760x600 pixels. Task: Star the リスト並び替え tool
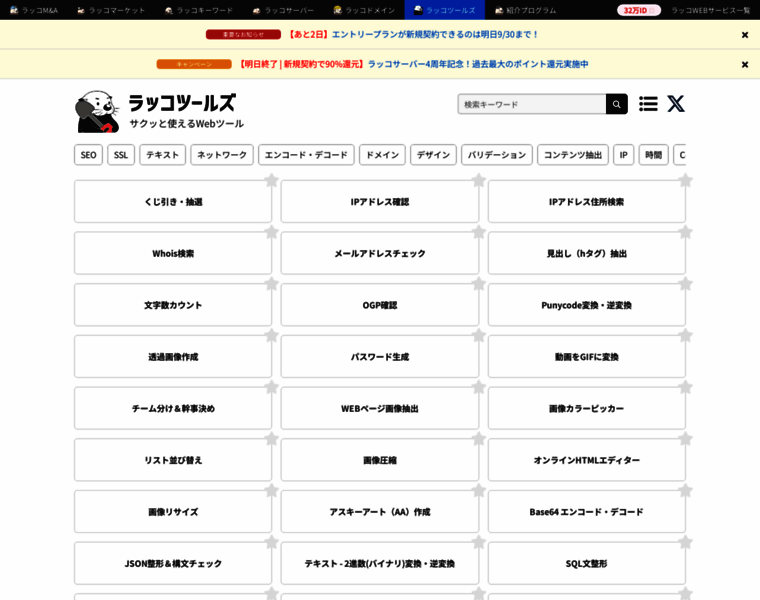[271, 439]
